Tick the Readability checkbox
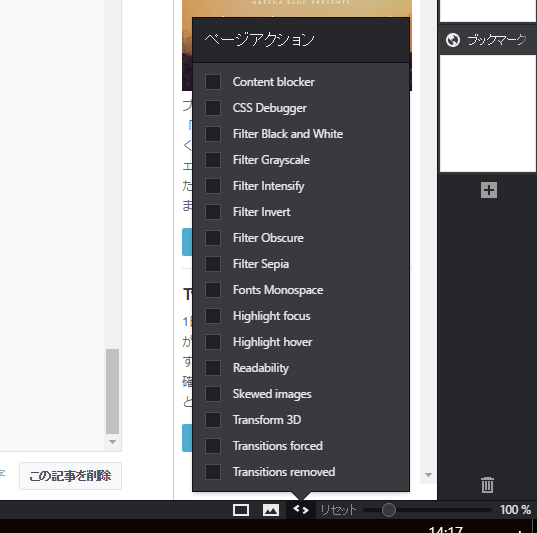This screenshot has width=537, height=533. pos(213,368)
